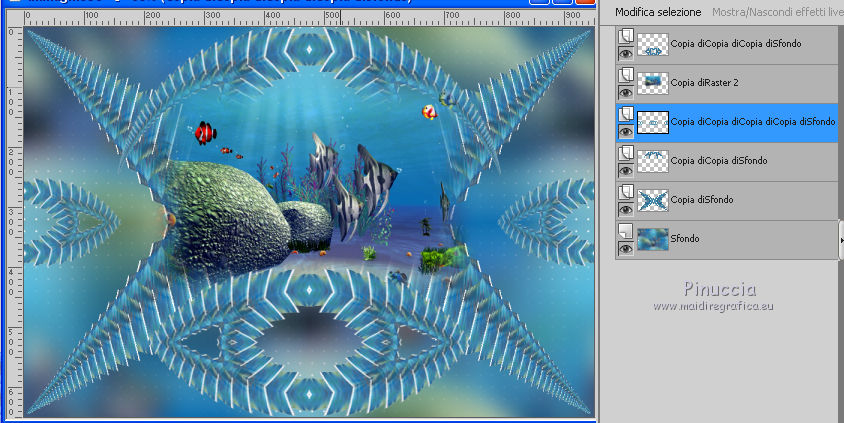Click thumbnail of the highlighted active layer
Viewport: 844px width, 423px height.
coord(653,123)
